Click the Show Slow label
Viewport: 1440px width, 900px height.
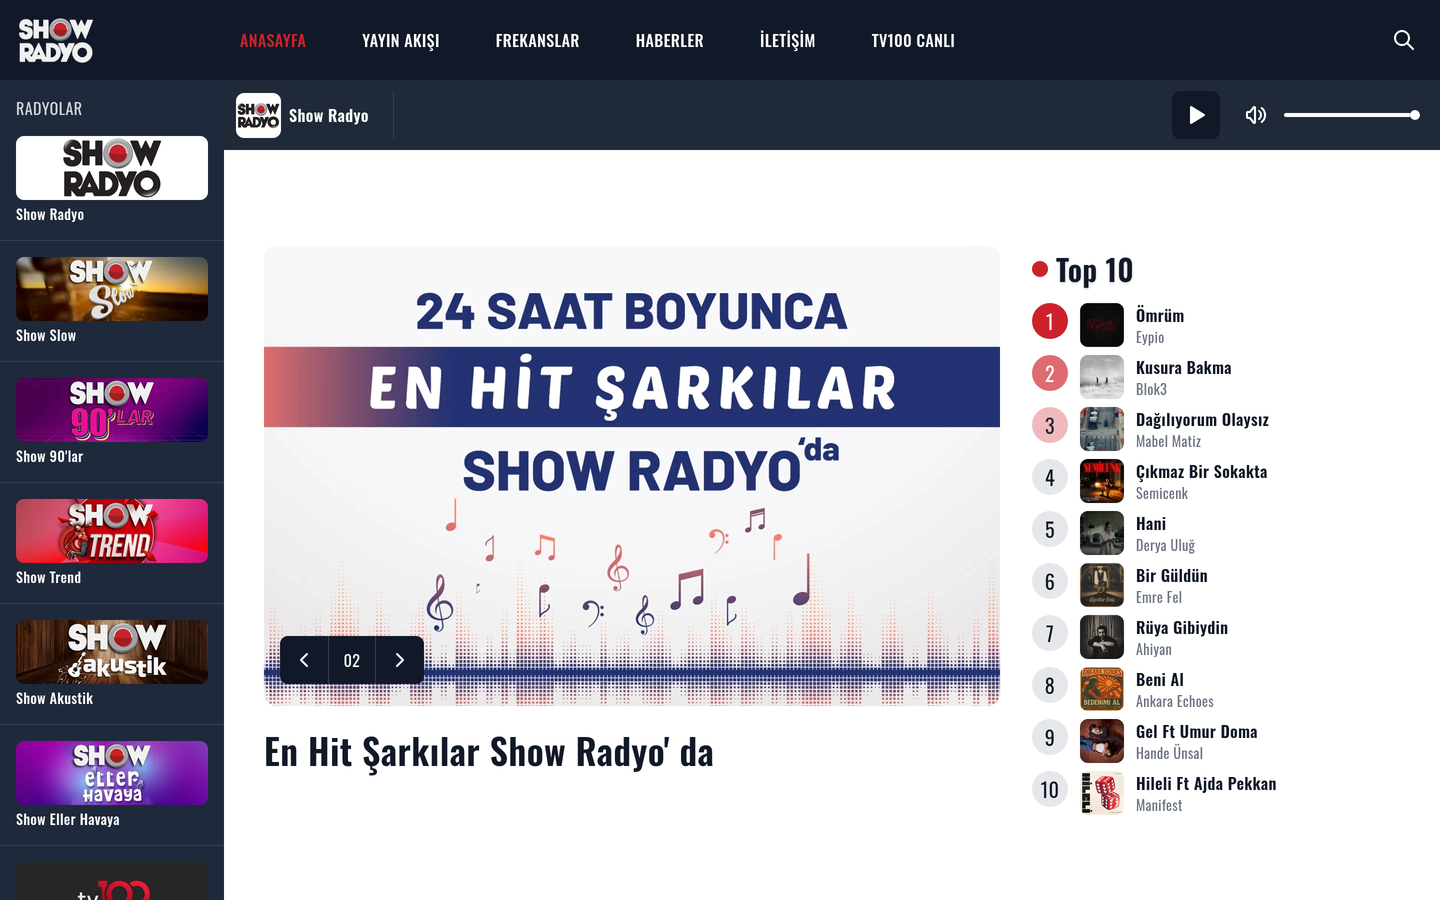(x=46, y=335)
